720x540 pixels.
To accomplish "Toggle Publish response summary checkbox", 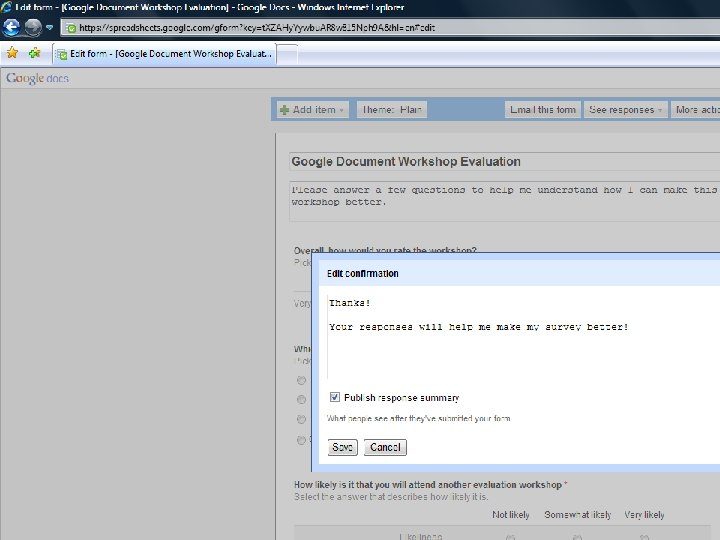I will 335,397.
